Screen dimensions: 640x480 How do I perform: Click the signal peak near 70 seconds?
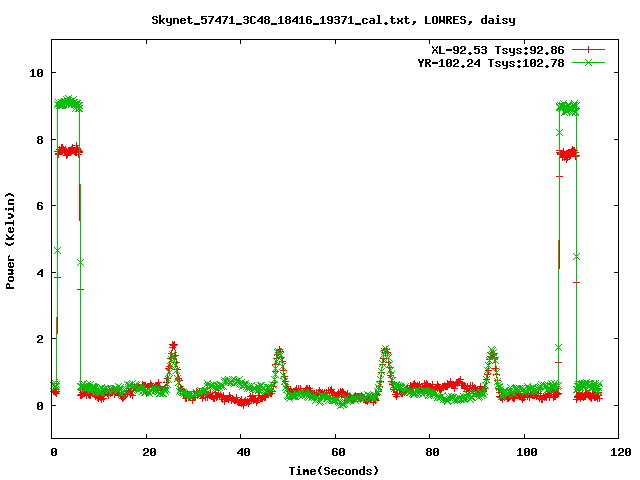click(x=385, y=352)
